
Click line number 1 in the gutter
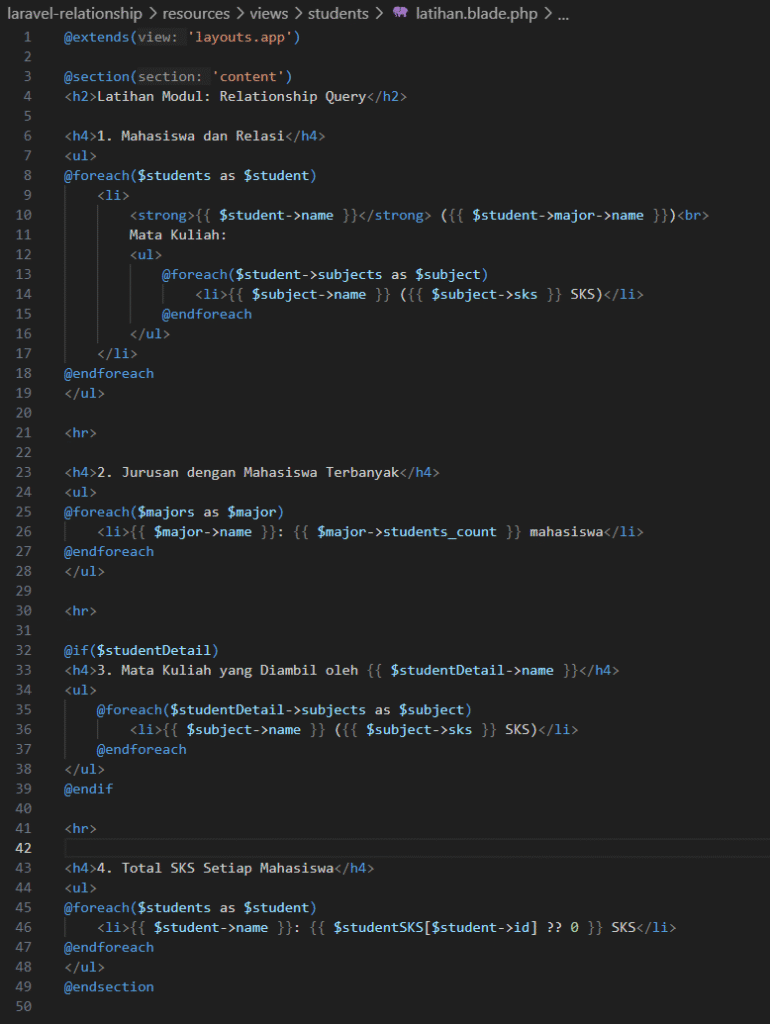[27, 37]
